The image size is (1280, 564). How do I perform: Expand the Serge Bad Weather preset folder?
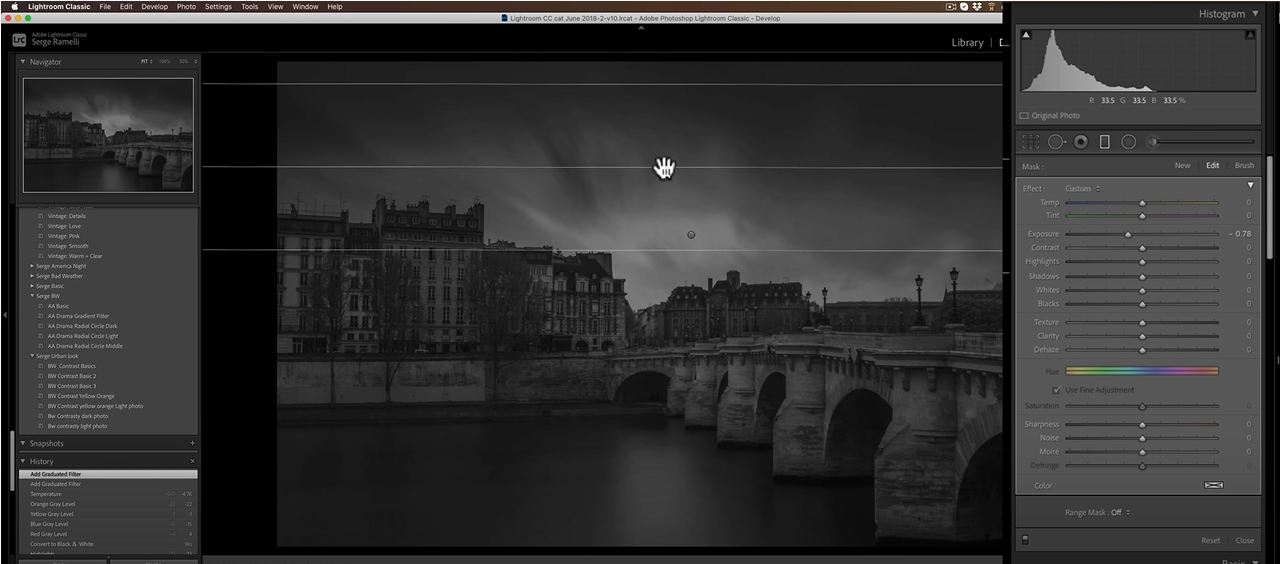tap(32, 276)
